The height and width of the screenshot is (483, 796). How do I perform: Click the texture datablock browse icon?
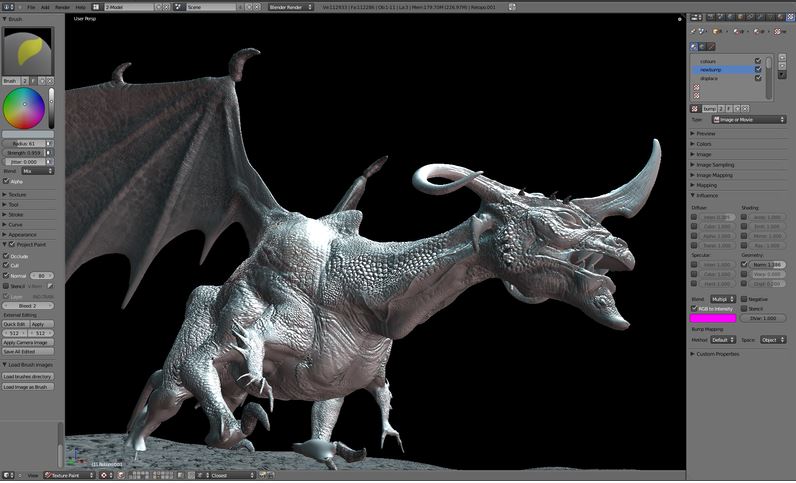[695, 109]
